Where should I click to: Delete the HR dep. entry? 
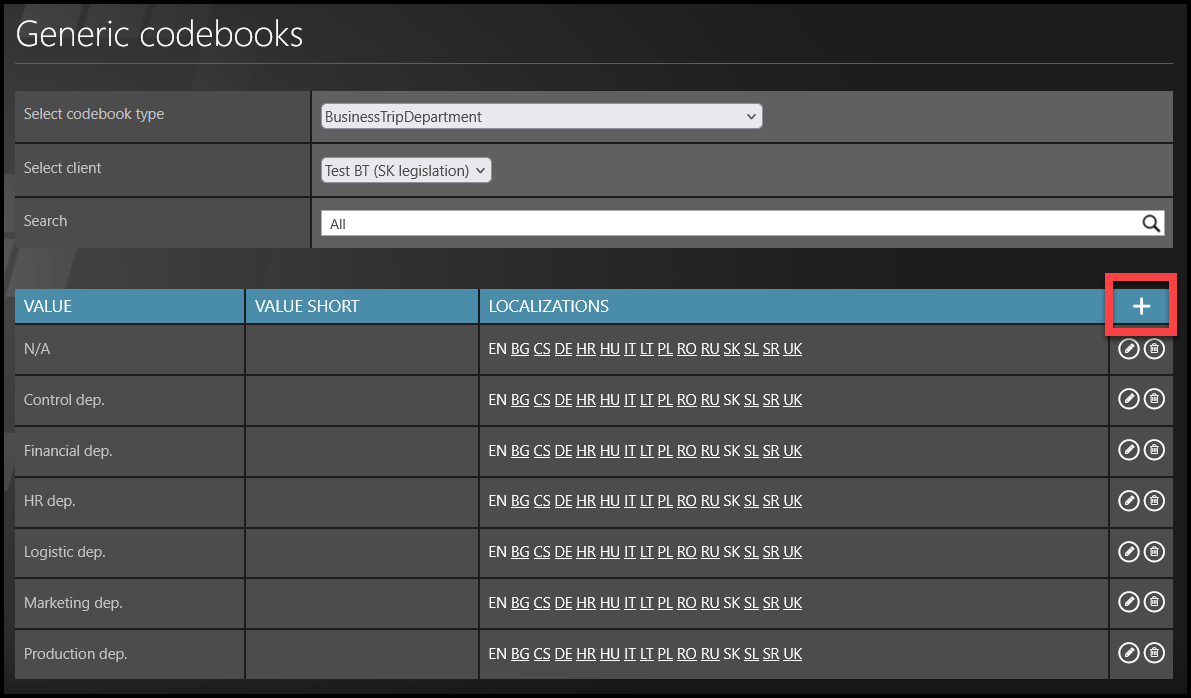click(1154, 501)
